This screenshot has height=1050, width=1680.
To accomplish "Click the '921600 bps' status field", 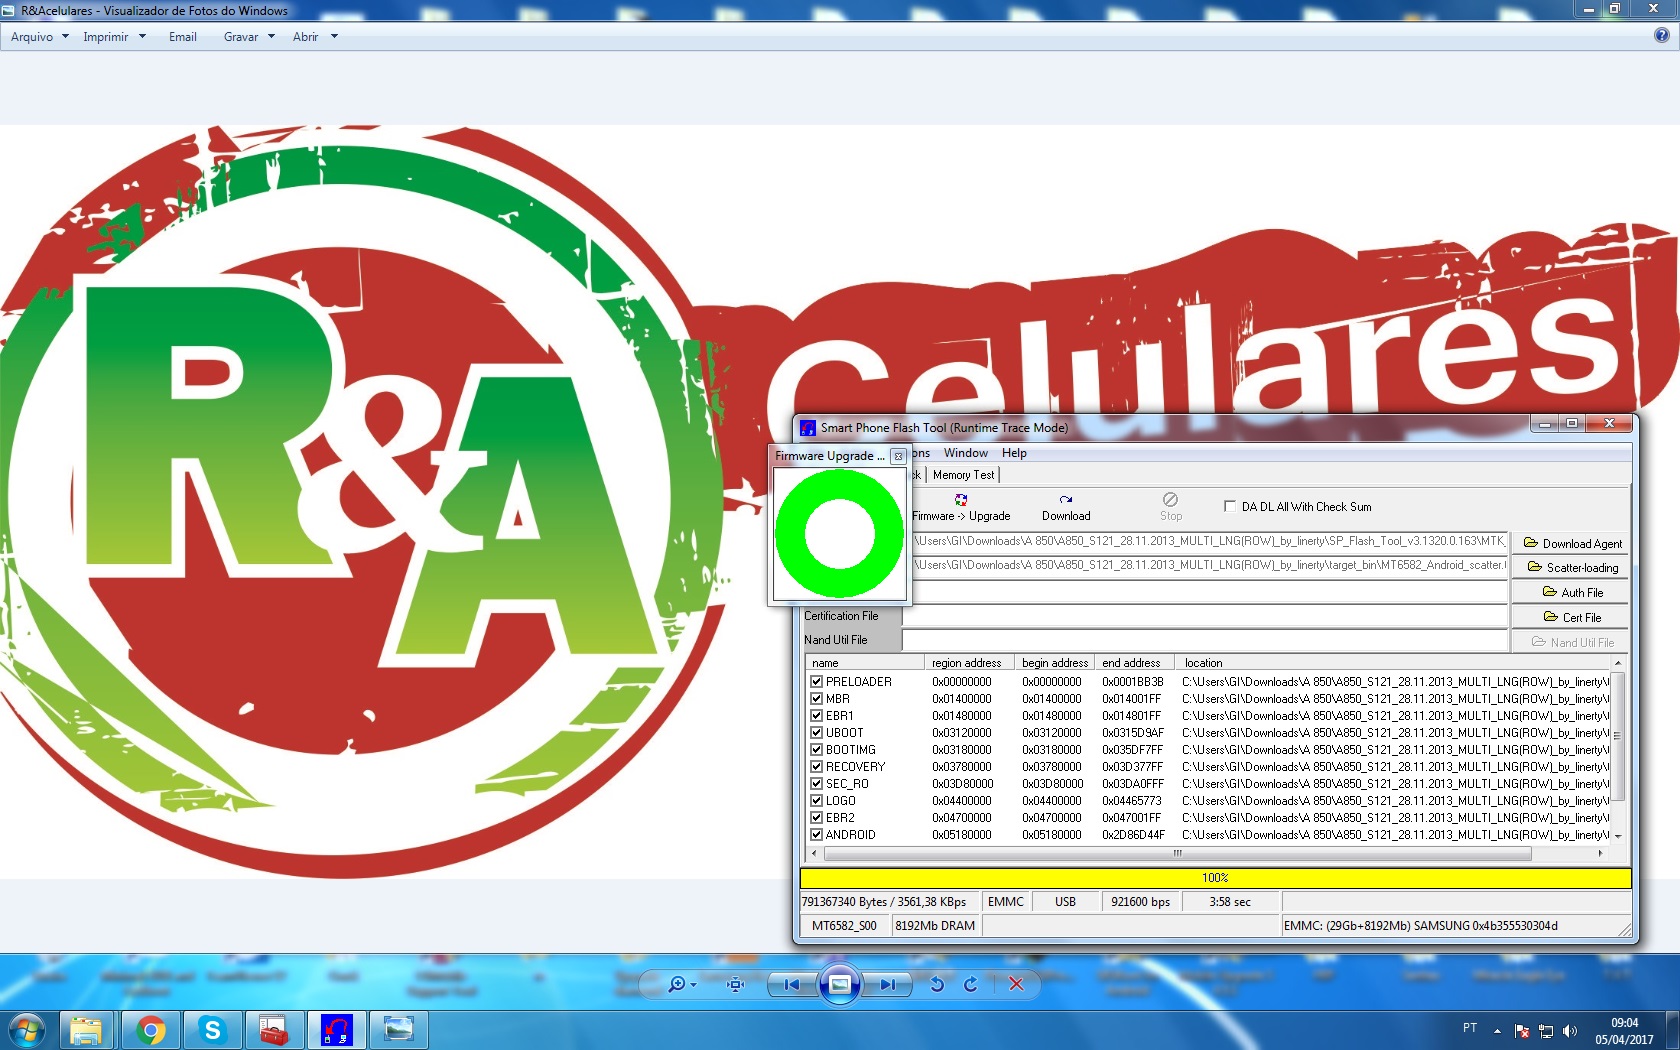I will point(1141,902).
